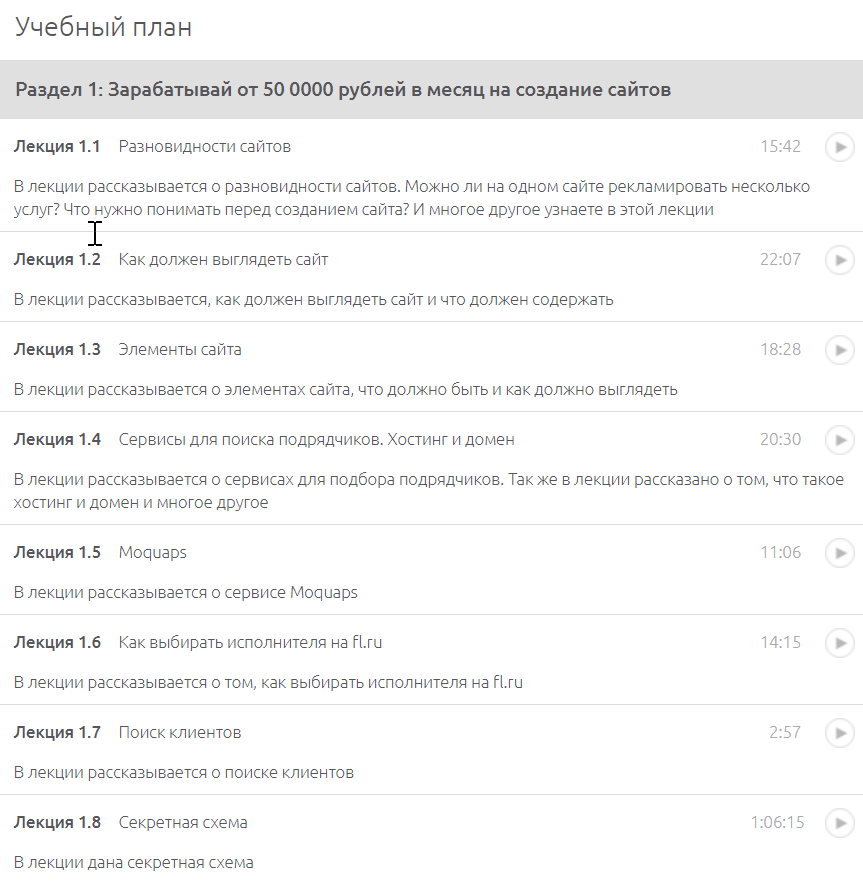The image size is (863, 881).
Task: Open Секретная схема lecture title
Action: coord(183,823)
